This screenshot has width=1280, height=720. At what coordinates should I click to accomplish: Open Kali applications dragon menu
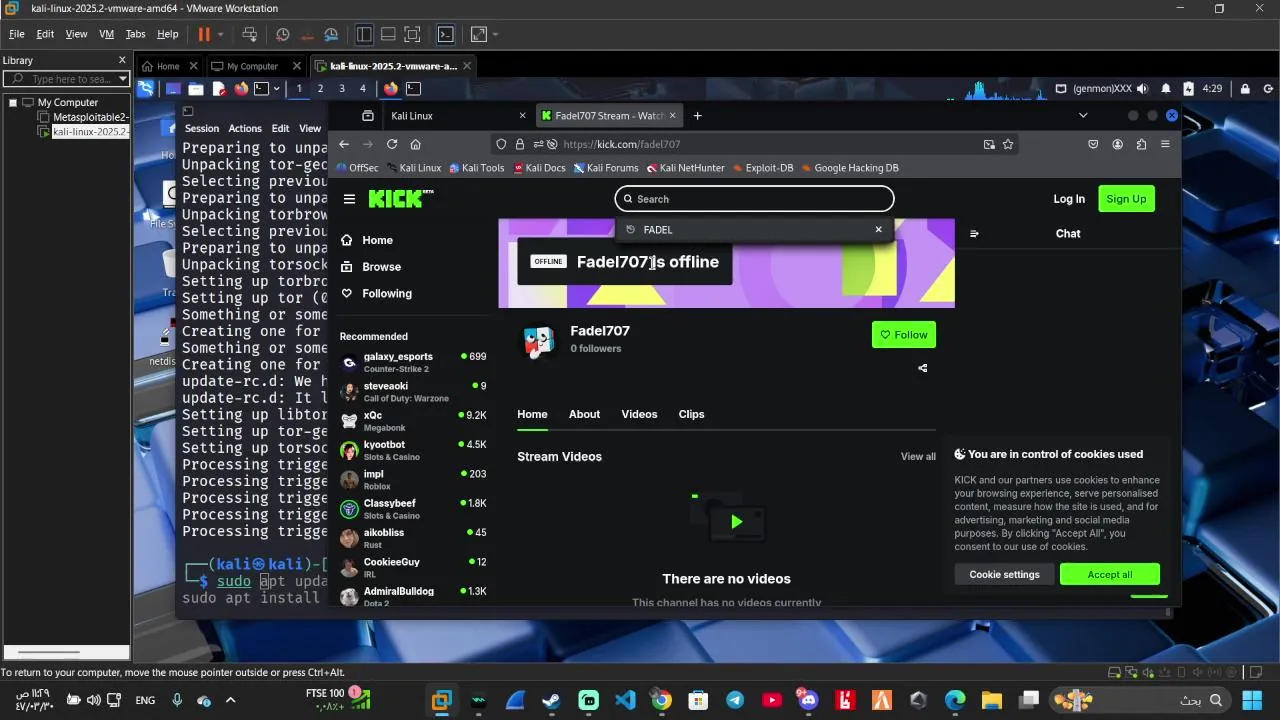click(x=146, y=88)
